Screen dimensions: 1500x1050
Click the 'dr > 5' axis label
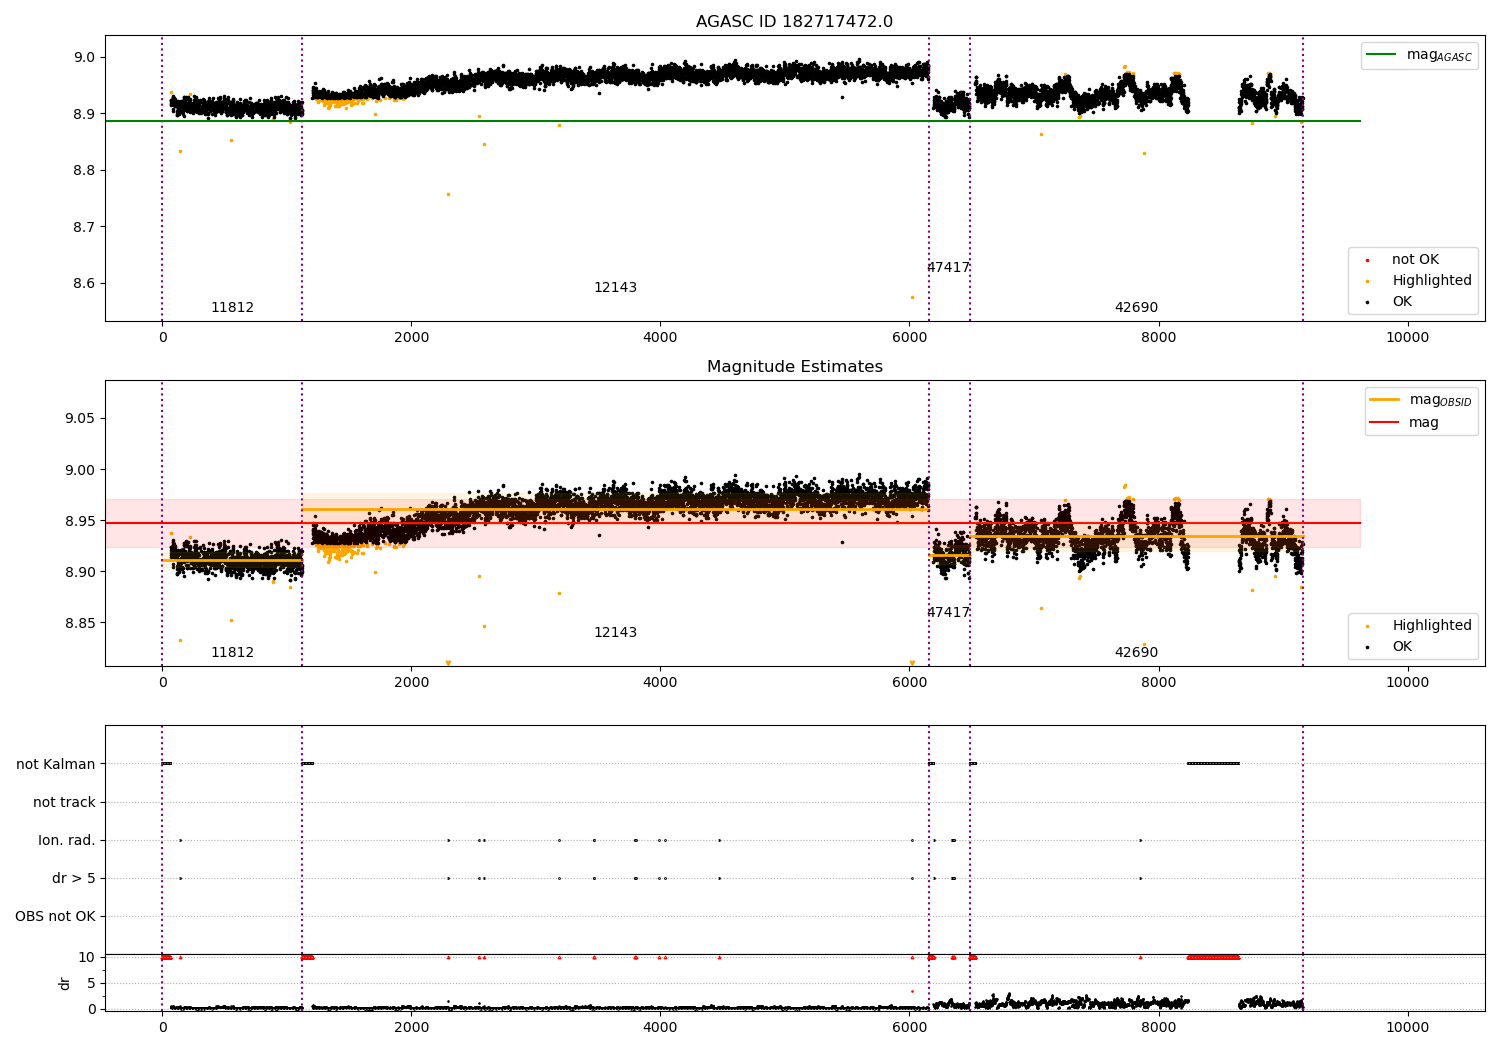(x=74, y=879)
